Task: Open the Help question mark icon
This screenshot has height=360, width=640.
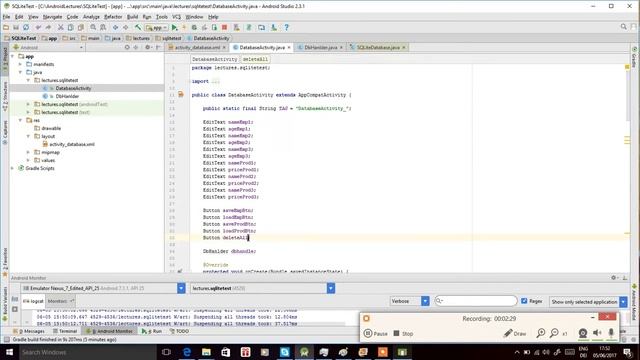Action: point(287,27)
